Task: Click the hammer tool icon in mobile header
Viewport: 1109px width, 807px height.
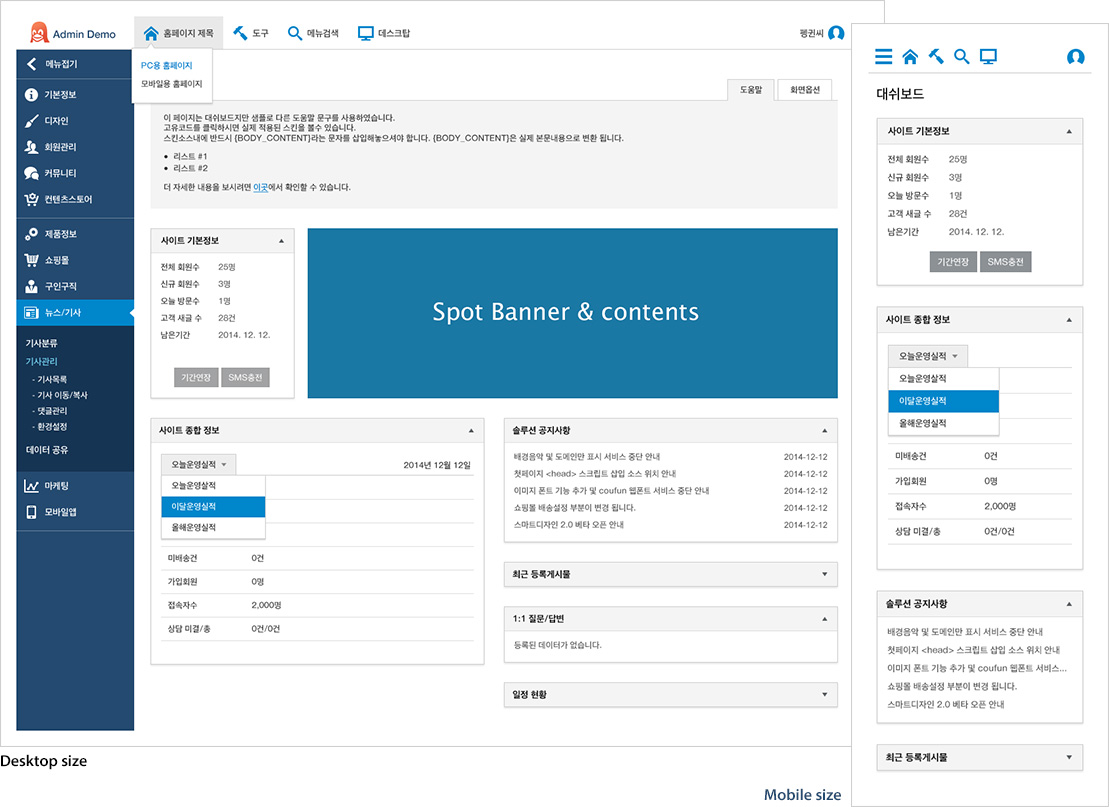Action: pyautogui.click(x=935, y=57)
